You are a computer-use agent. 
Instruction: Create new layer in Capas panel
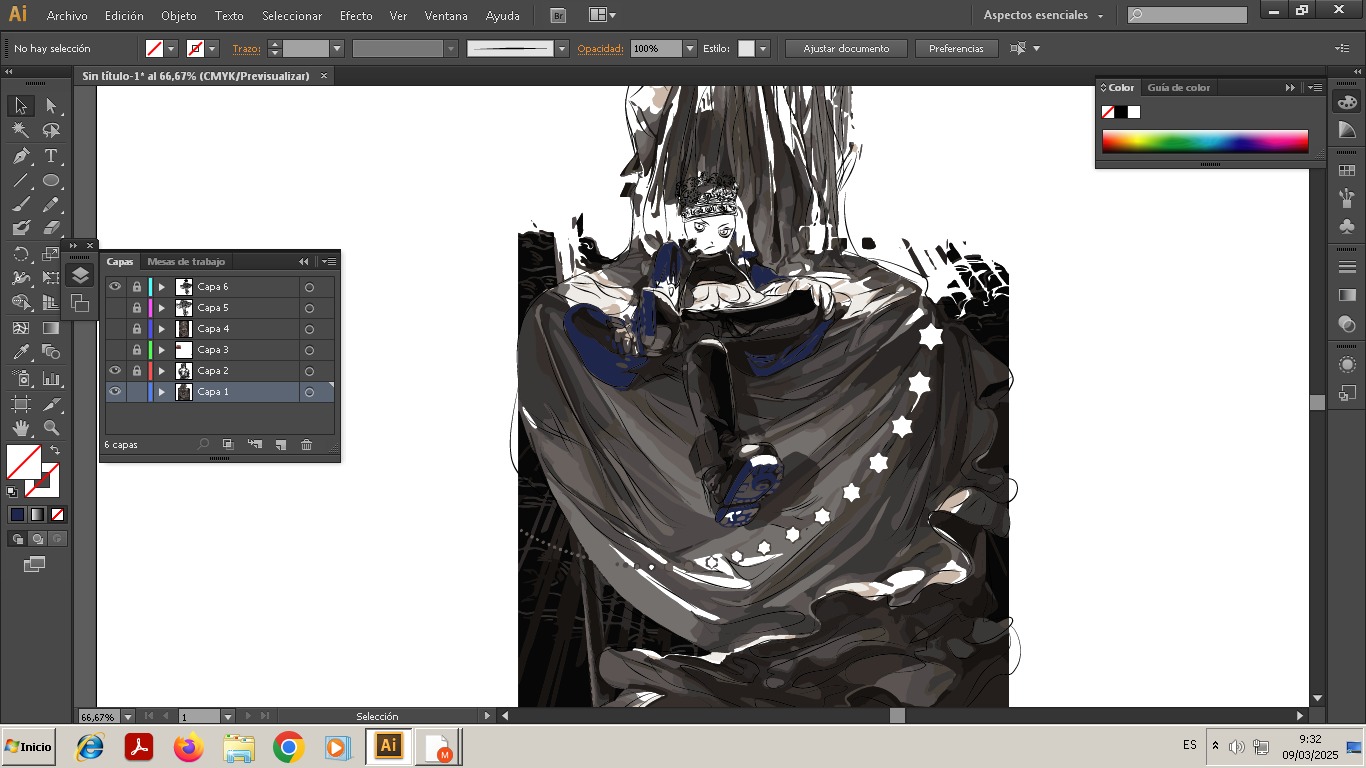(281, 445)
